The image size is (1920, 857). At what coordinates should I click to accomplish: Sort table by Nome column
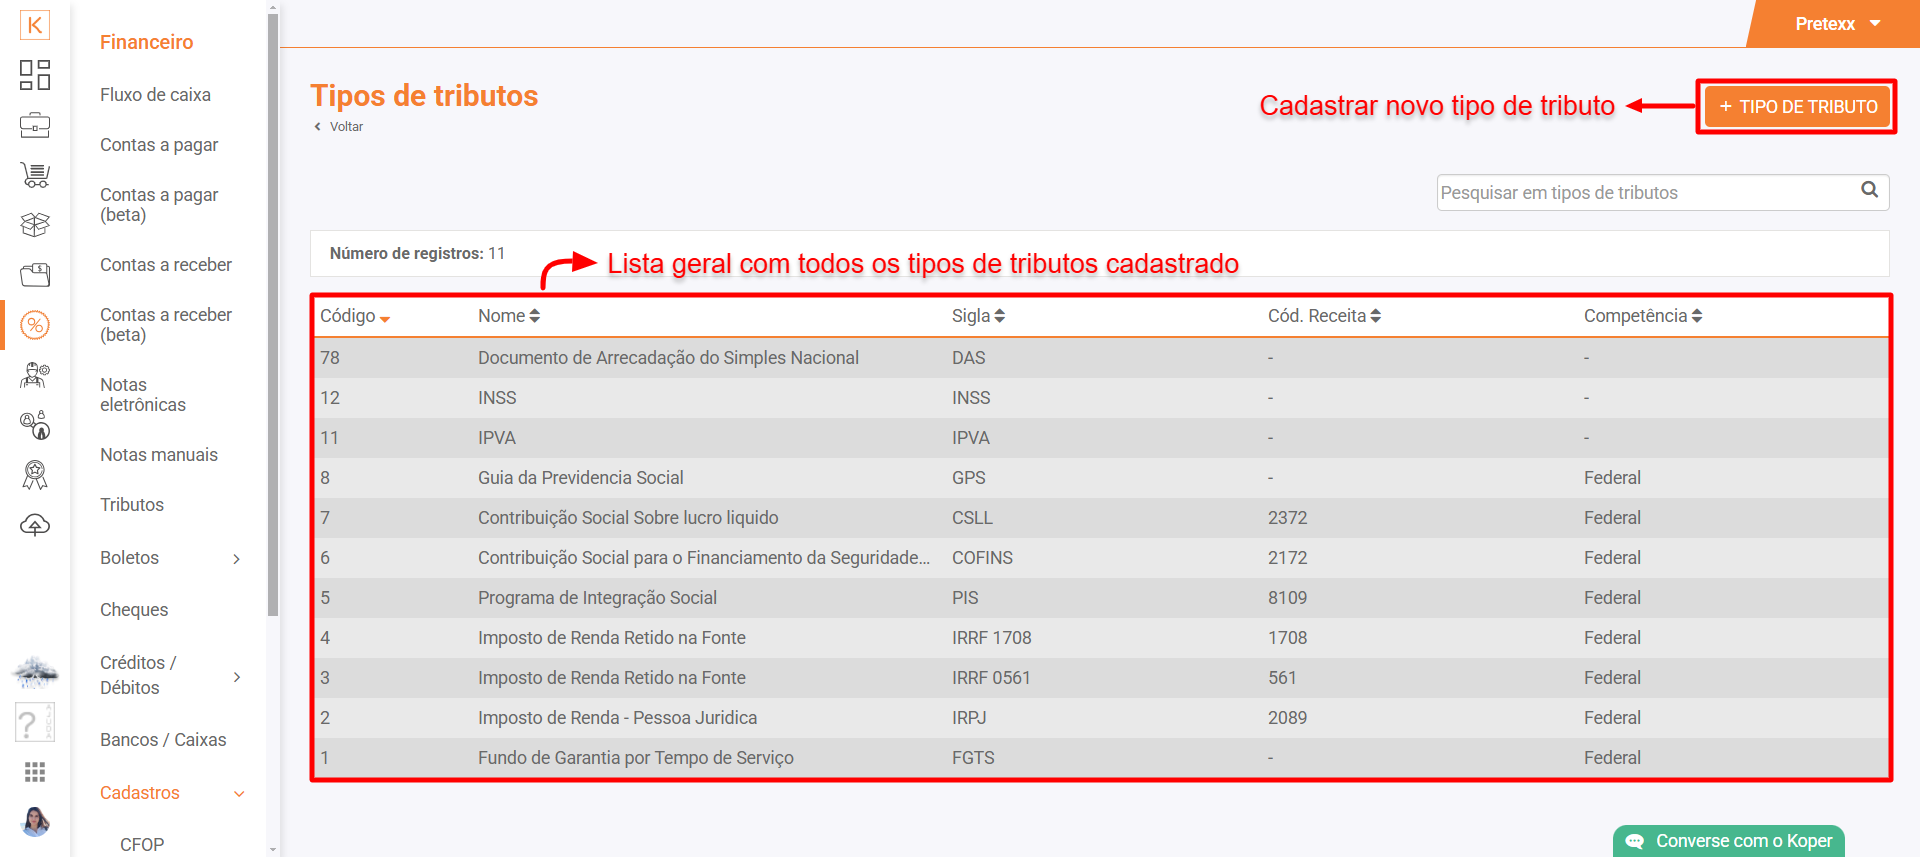pyautogui.click(x=508, y=316)
